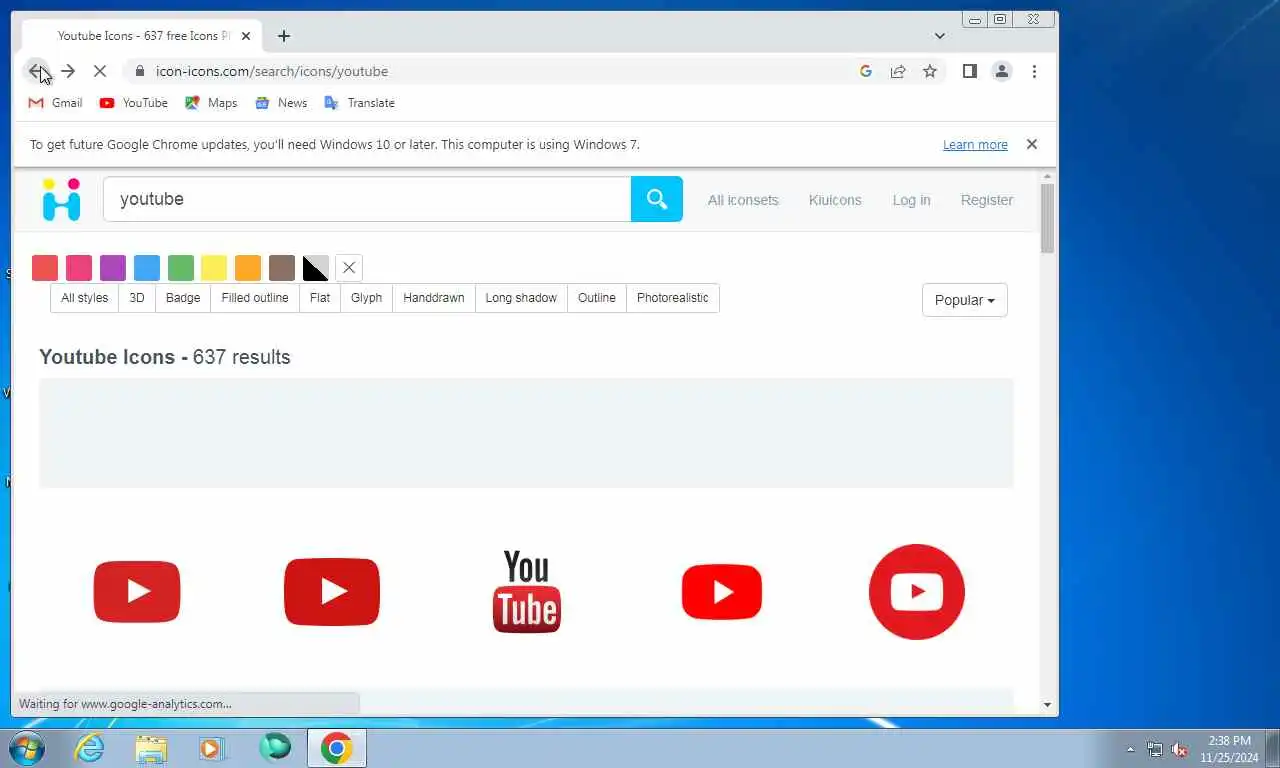Click the Google icon in address bar

coord(866,71)
